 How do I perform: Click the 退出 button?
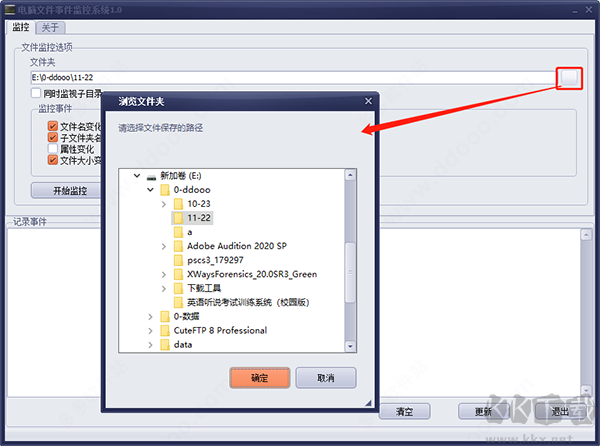pos(560,412)
